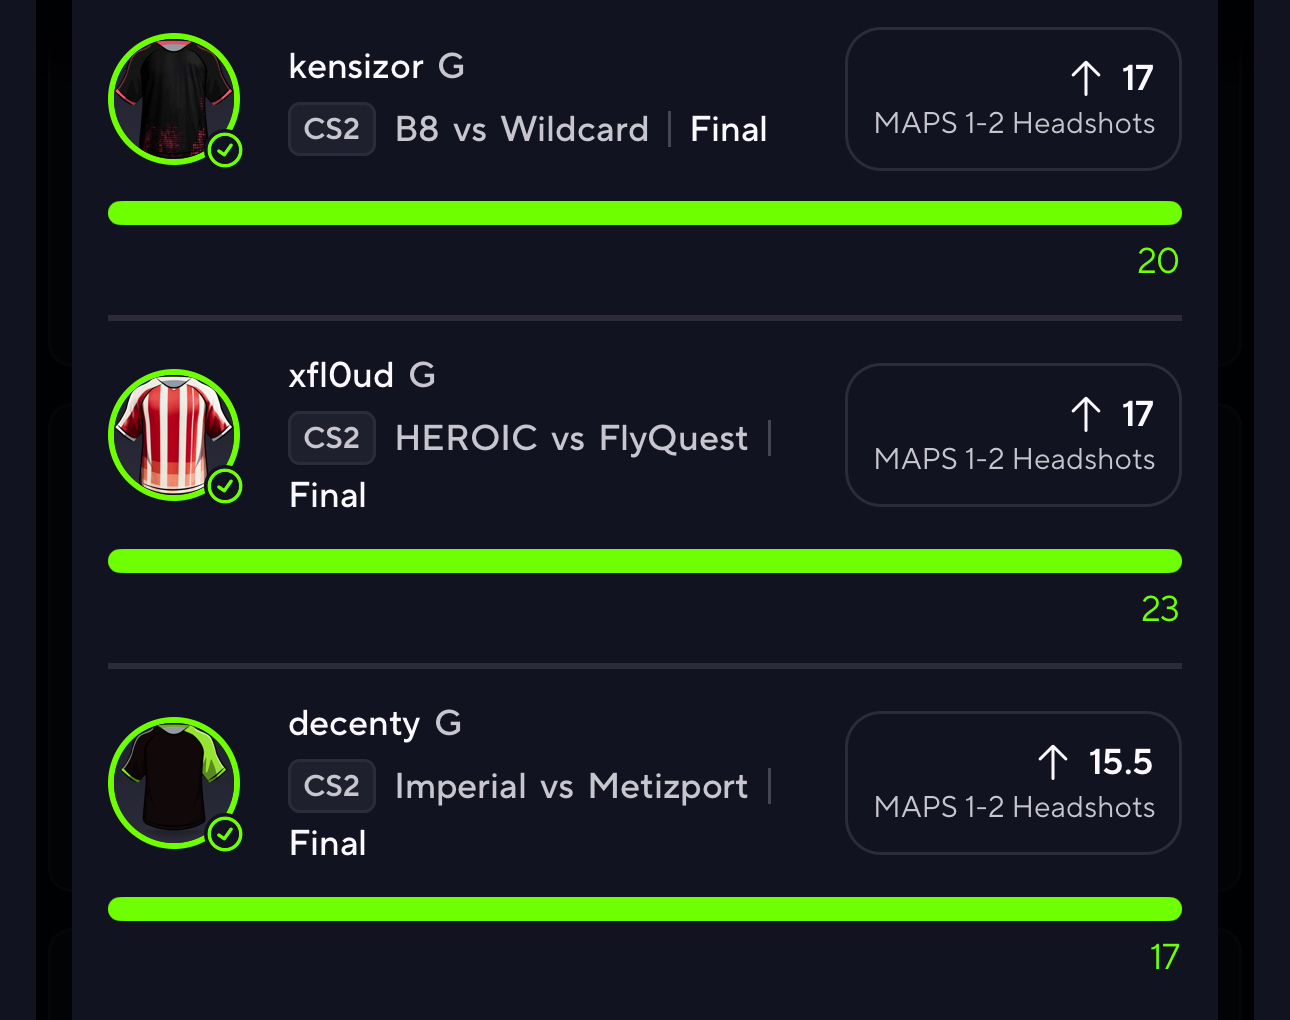Open the HEROIC vs FlyQuest match link
Screen dimensions: 1290x1020
tap(571, 438)
